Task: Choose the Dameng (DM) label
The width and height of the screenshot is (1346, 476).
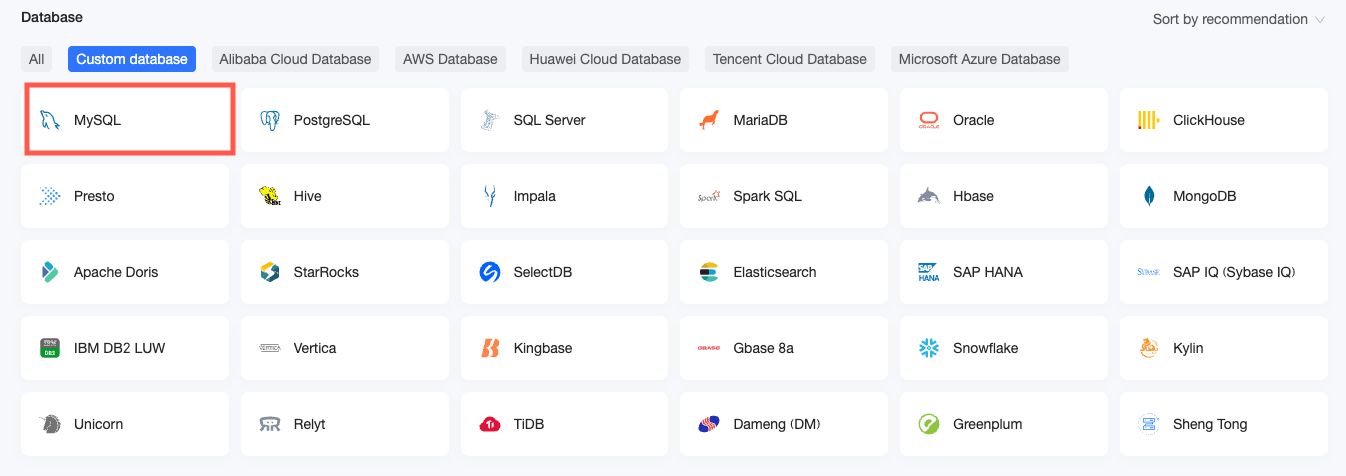Action: point(777,424)
